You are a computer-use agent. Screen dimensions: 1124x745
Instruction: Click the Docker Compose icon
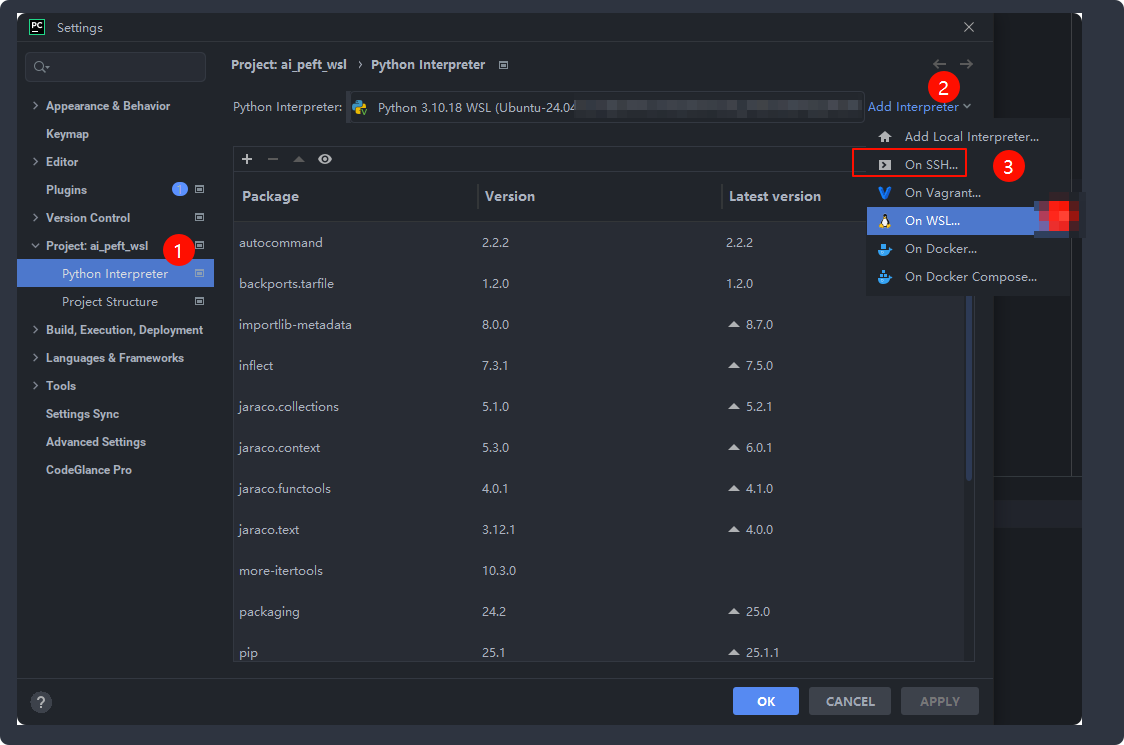(x=885, y=277)
